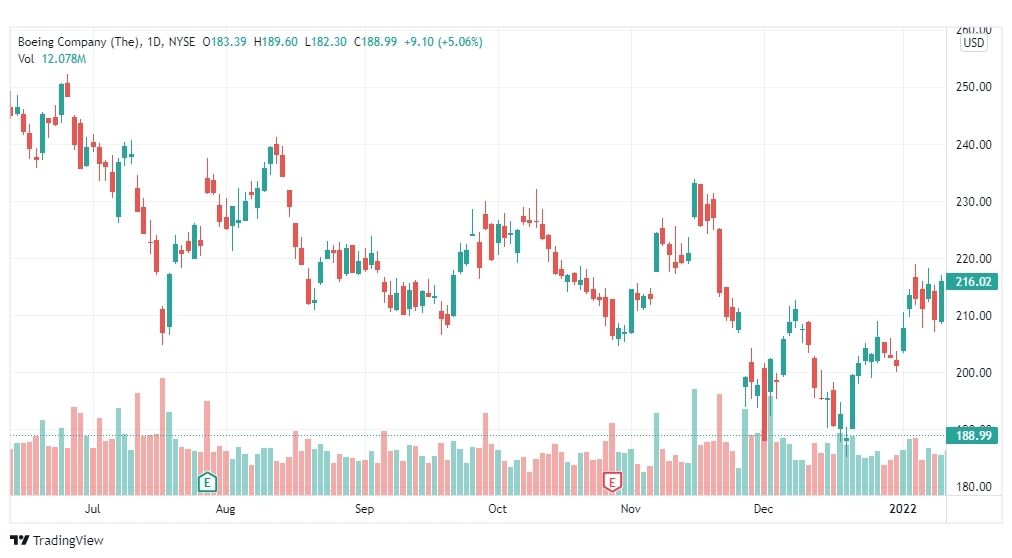The width and height of the screenshot is (1012, 558).
Task: Open the TradingView logo link
Action: (57, 541)
